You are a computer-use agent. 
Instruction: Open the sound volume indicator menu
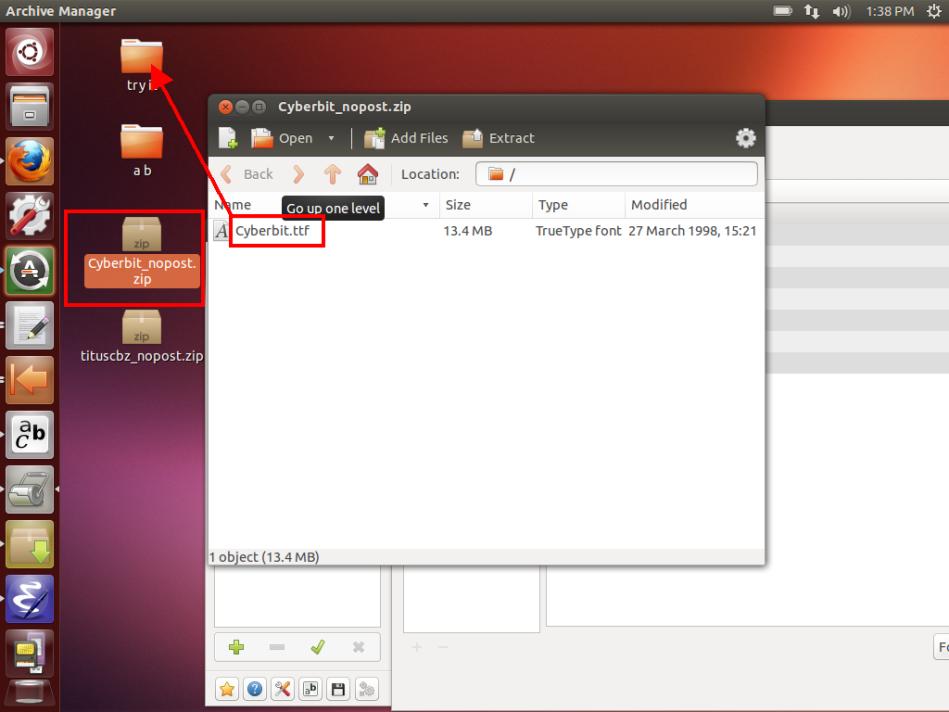(840, 11)
